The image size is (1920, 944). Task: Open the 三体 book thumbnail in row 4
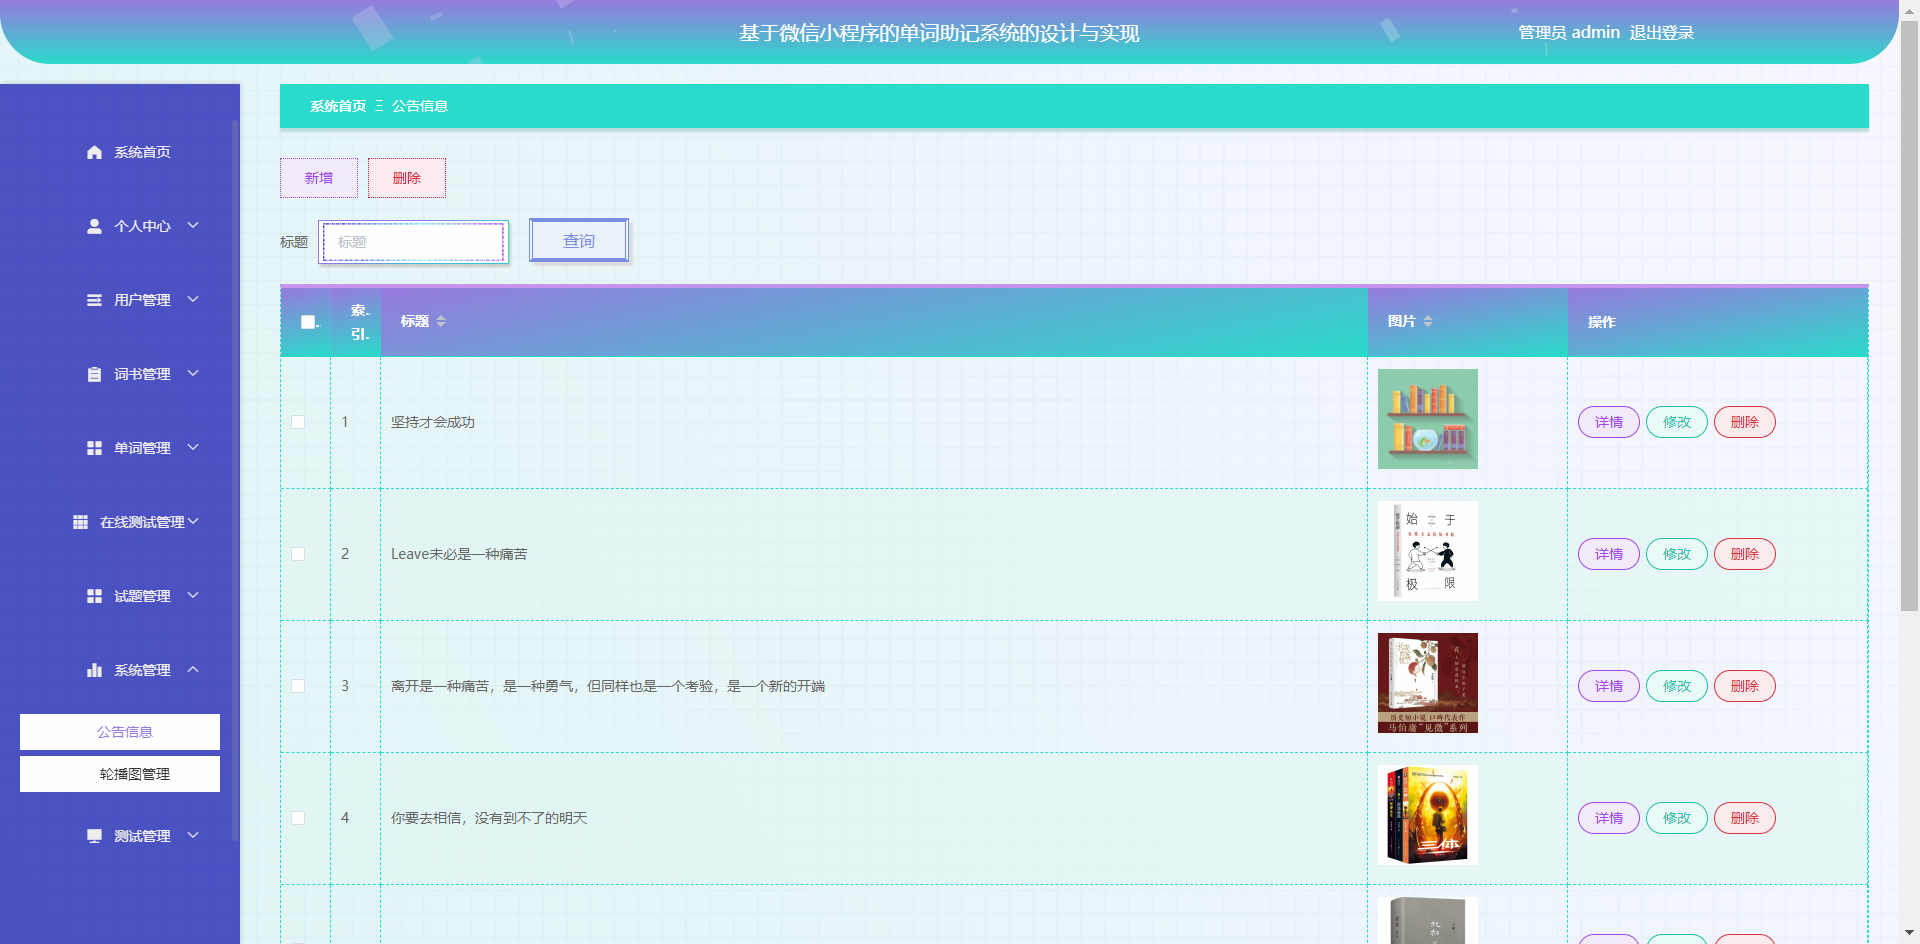1427,815
